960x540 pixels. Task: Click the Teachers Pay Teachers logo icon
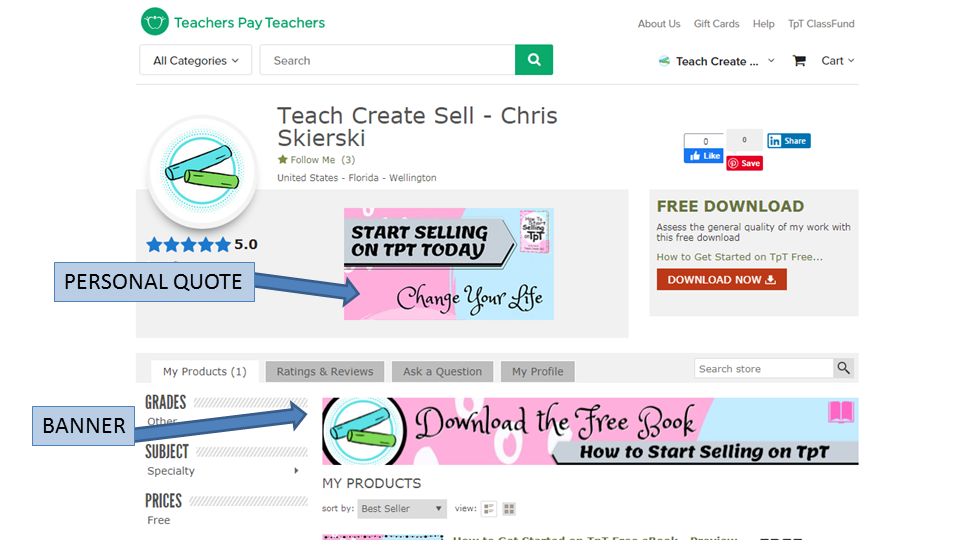click(x=154, y=22)
